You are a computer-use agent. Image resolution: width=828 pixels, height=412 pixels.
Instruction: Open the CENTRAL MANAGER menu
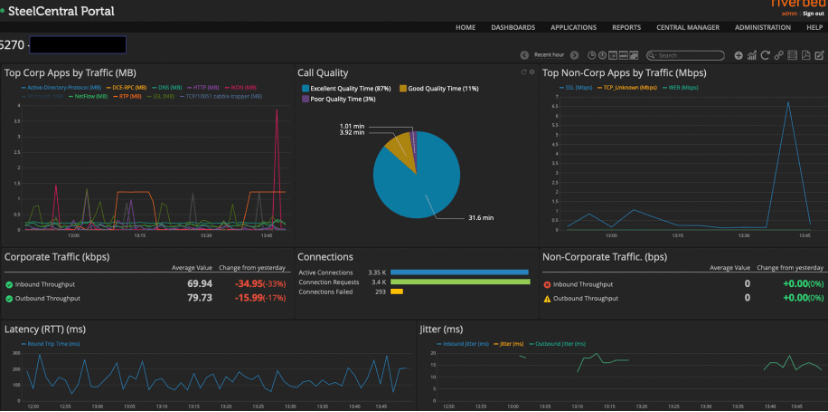coord(688,27)
